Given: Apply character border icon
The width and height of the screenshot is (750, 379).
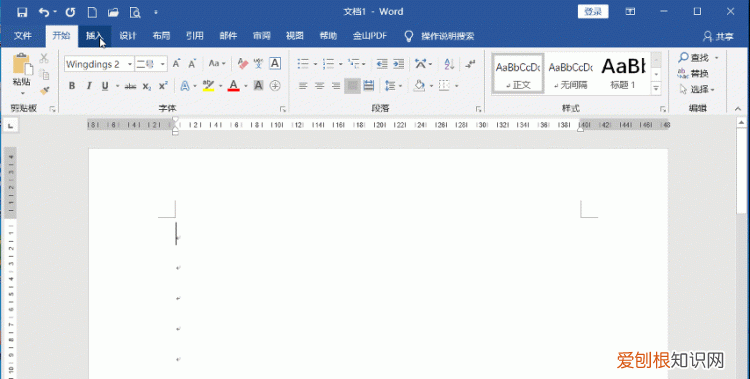Looking at the screenshot, I should [275, 64].
